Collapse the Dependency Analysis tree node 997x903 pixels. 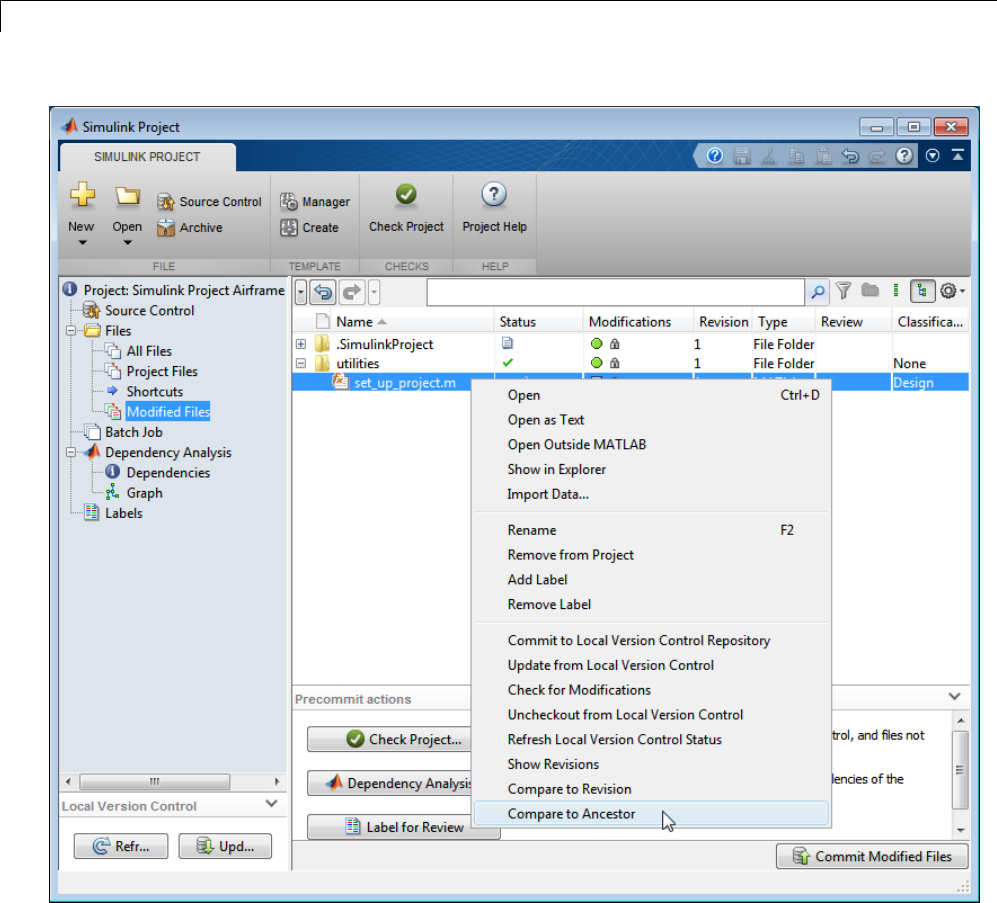point(71,452)
